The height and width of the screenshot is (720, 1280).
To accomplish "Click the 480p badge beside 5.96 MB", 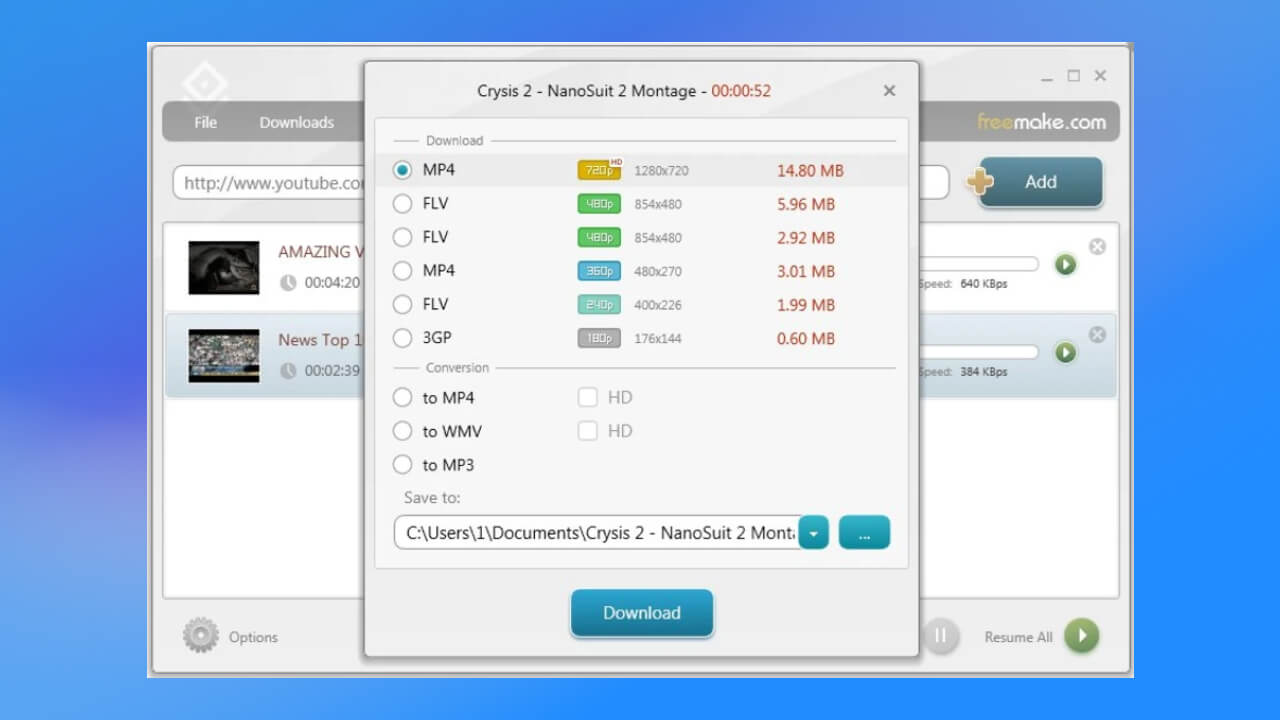I will pyautogui.click(x=599, y=204).
